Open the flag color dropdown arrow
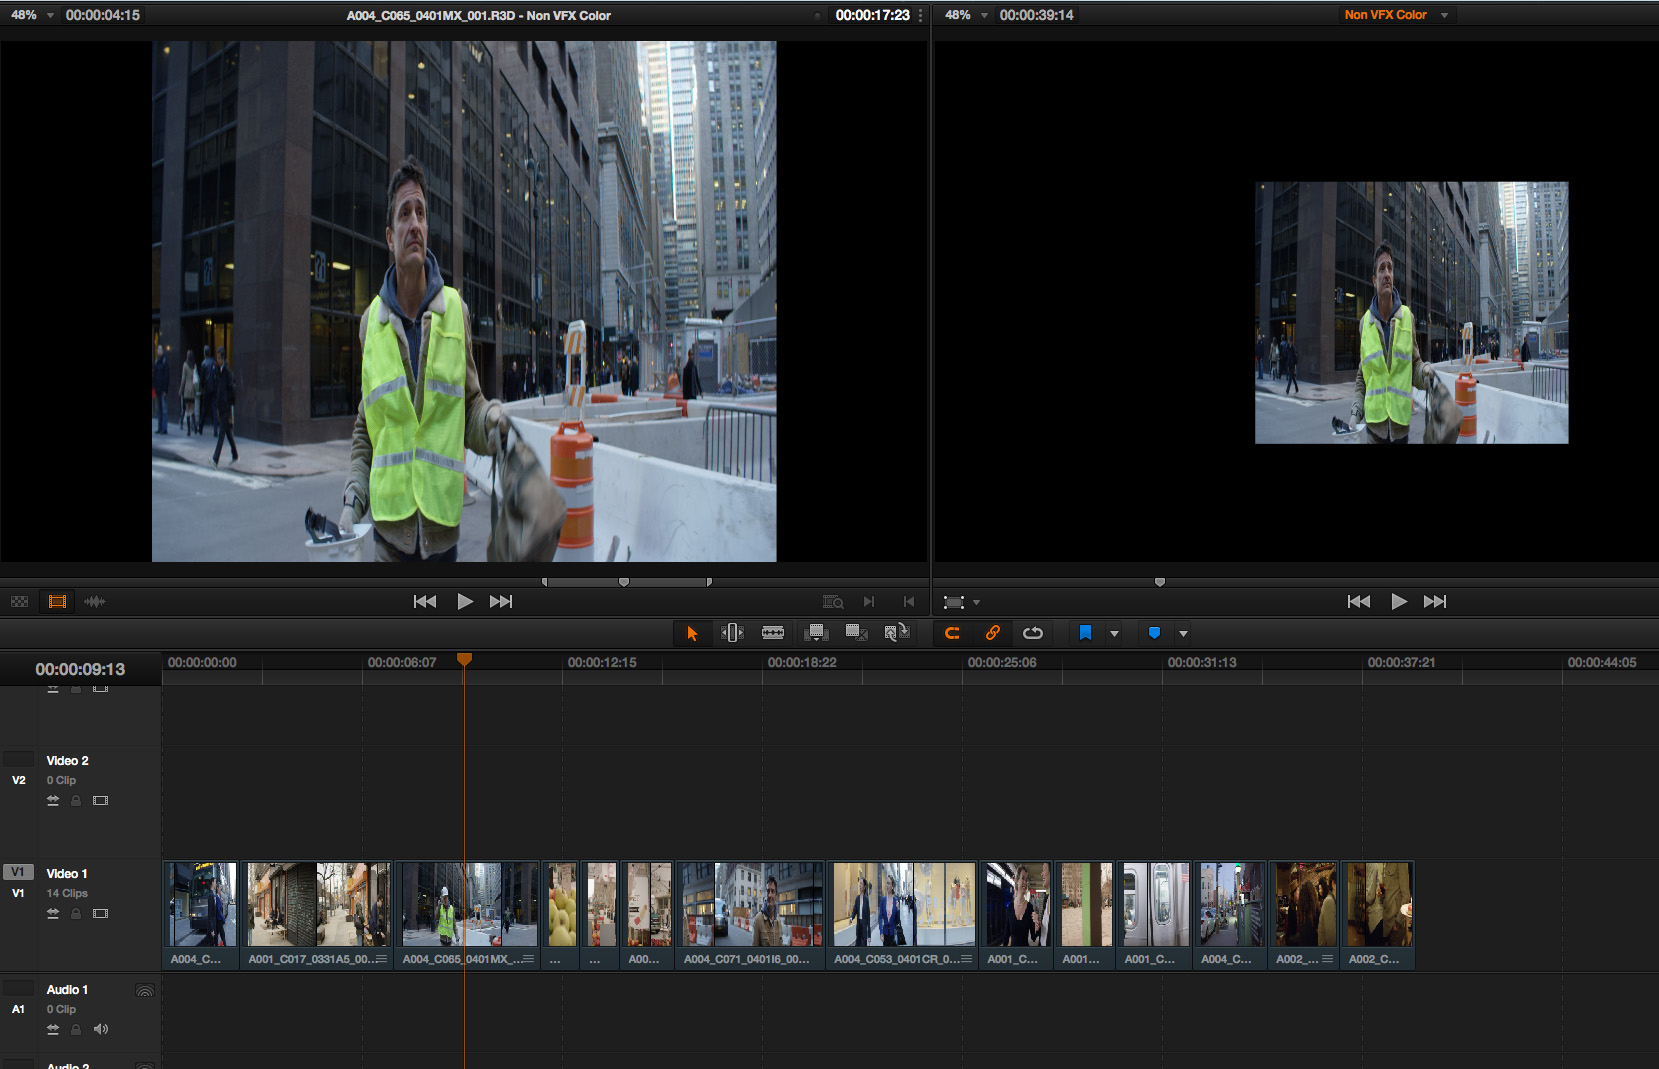 click(1114, 634)
